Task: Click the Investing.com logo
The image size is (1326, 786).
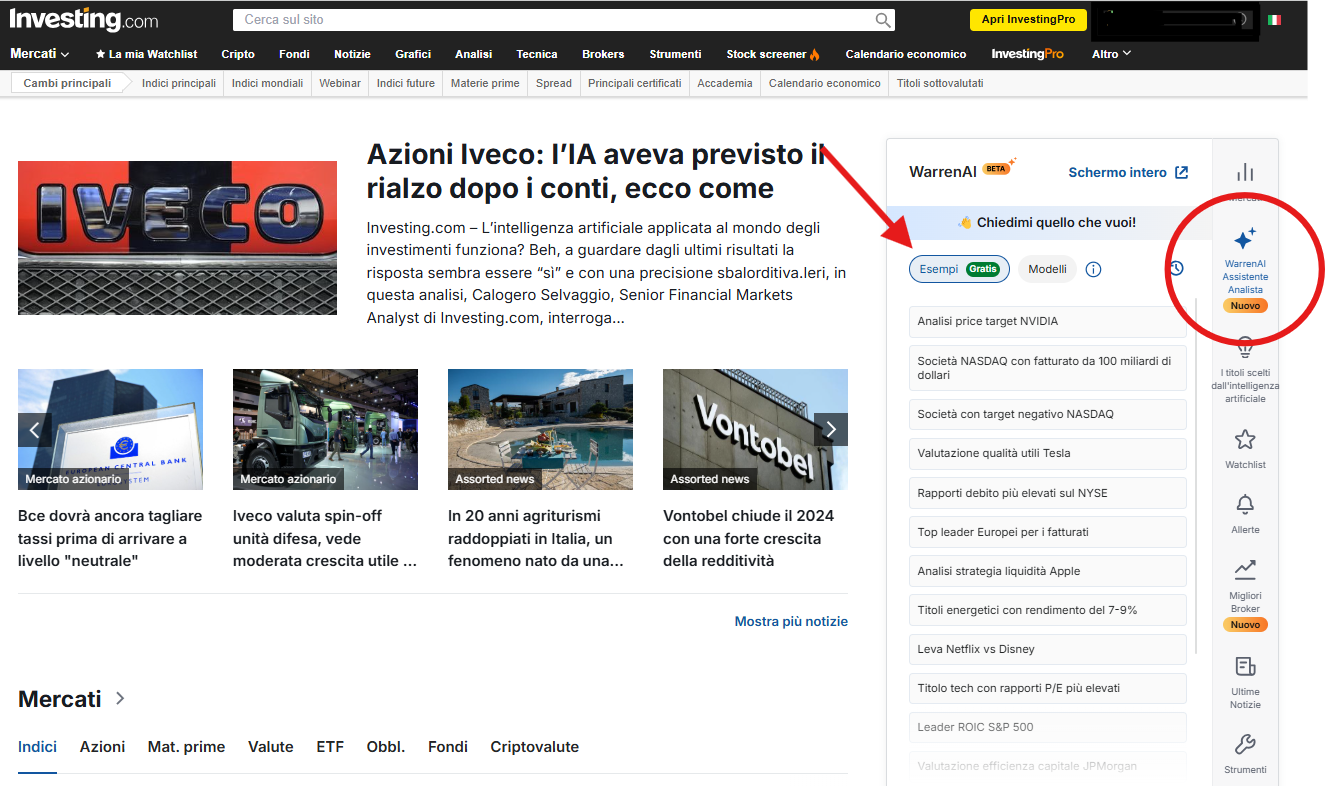Action: pos(84,19)
